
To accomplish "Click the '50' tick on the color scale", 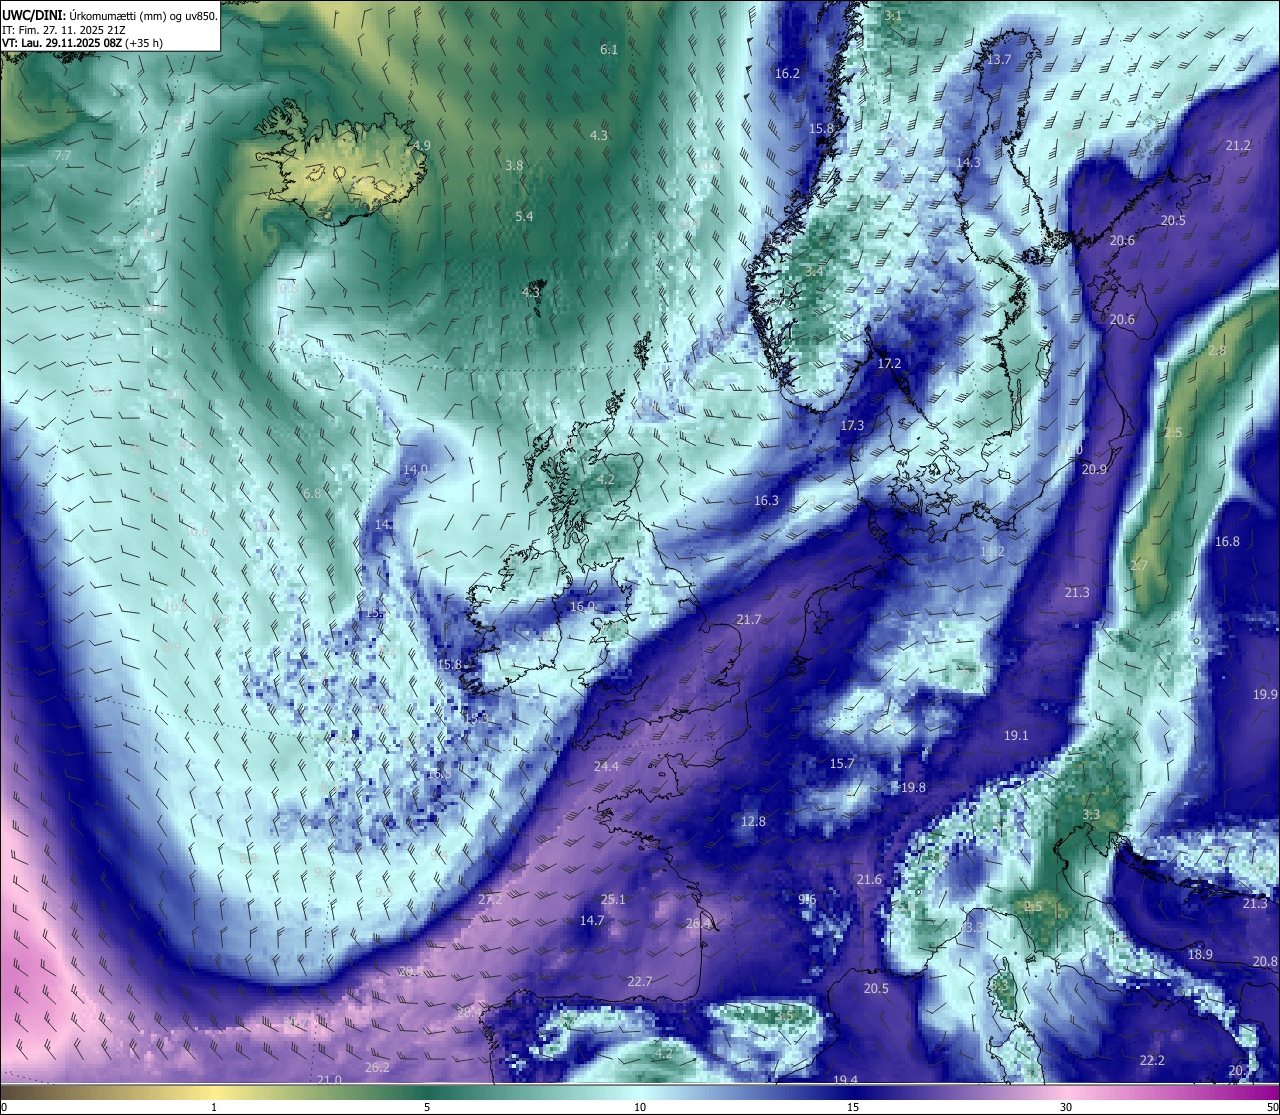I will pyautogui.click(x=1272, y=1107).
